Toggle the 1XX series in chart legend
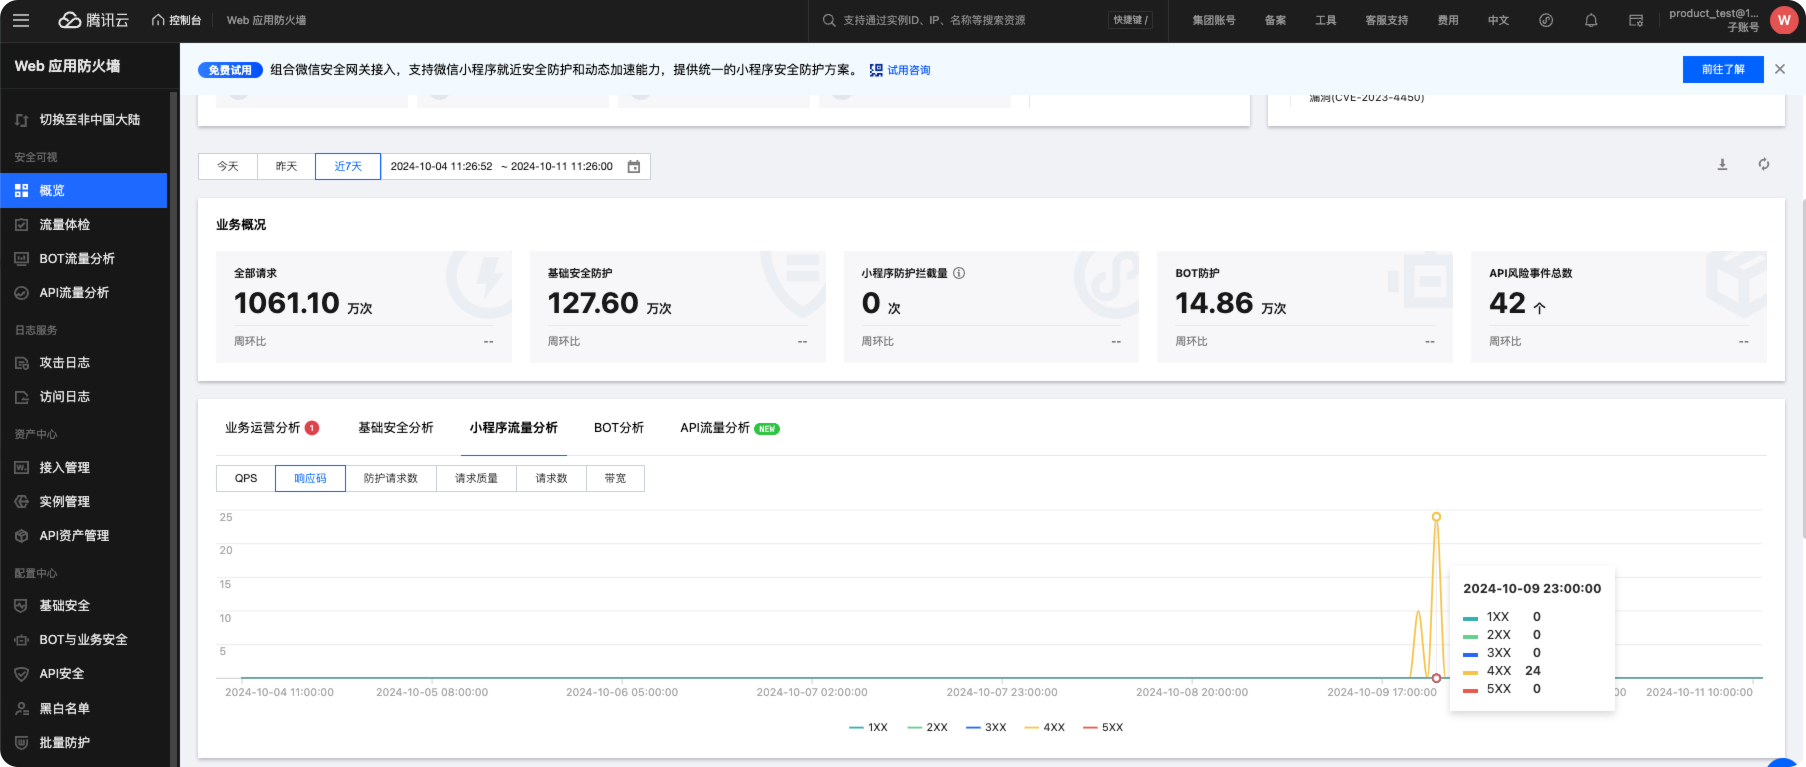This screenshot has width=1806, height=767. click(x=868, y=727)
